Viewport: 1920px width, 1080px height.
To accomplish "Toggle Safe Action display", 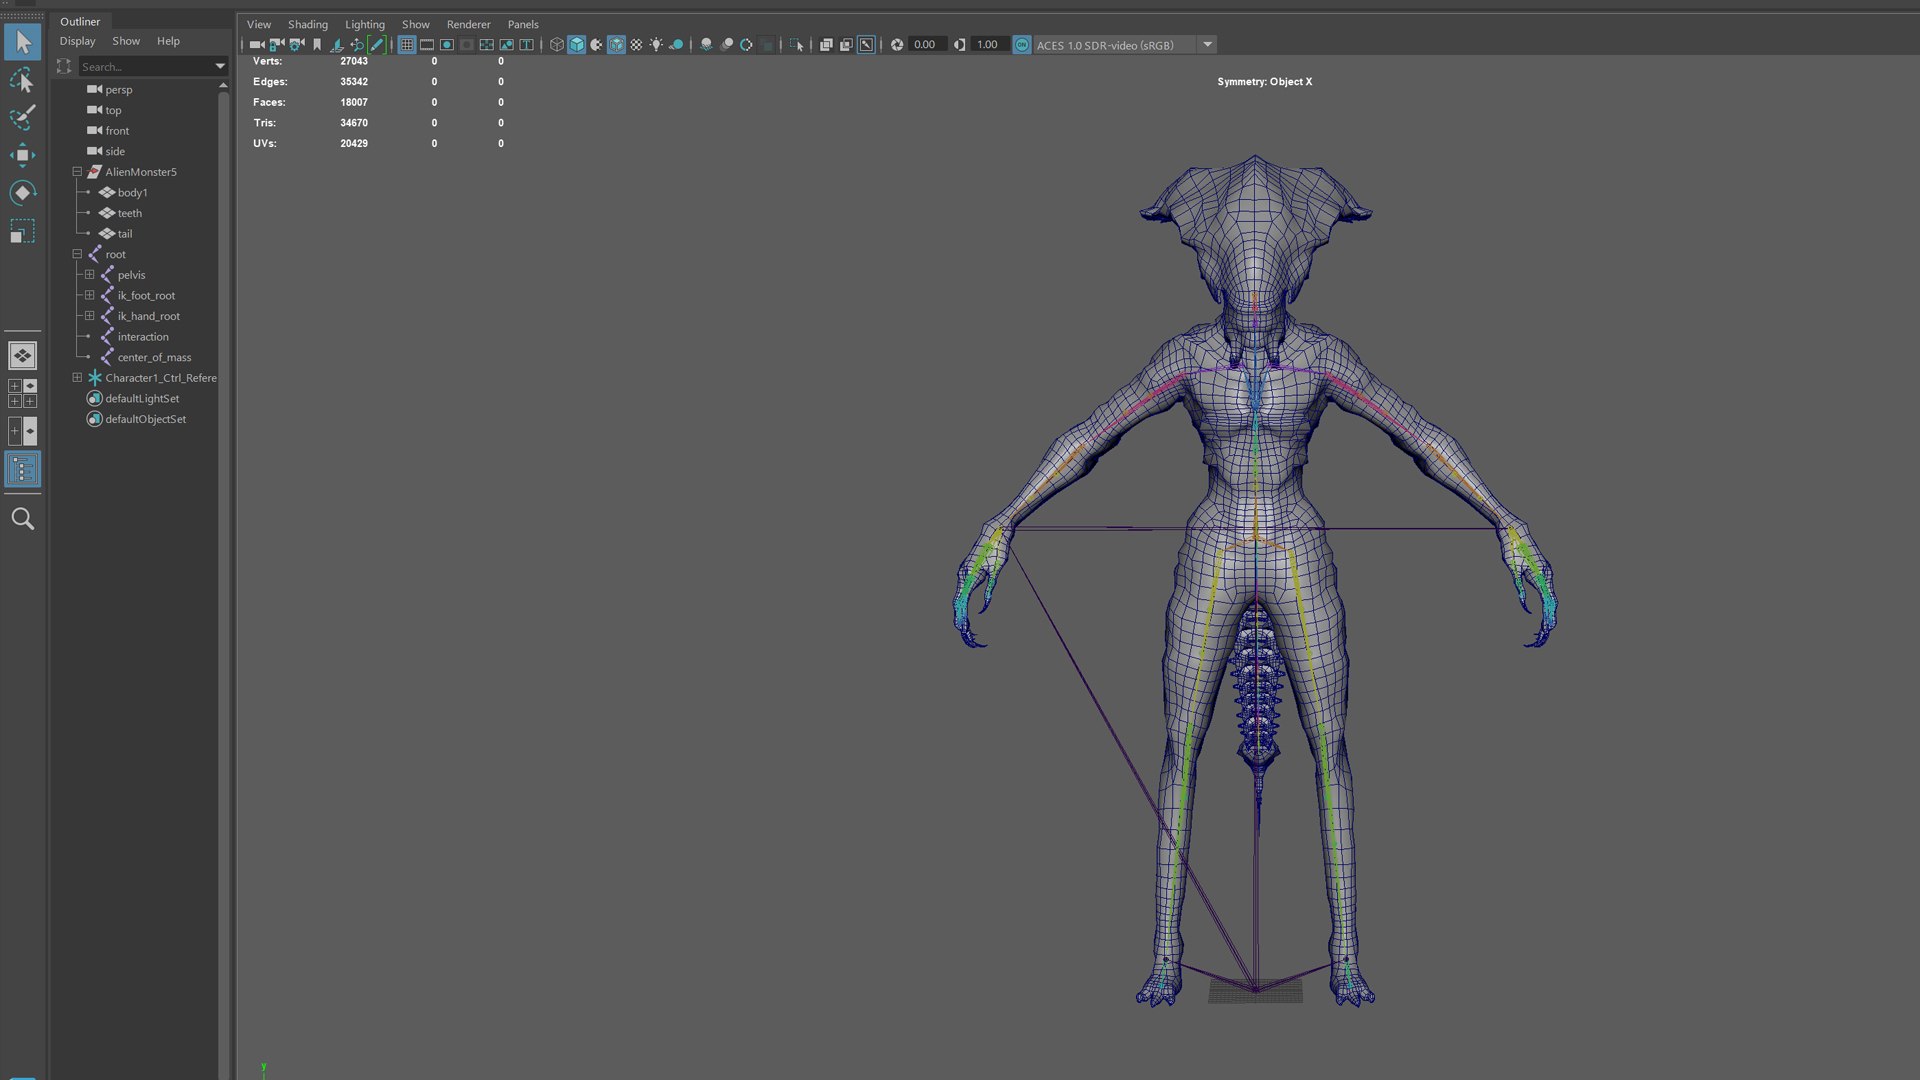I will (507, 45).
